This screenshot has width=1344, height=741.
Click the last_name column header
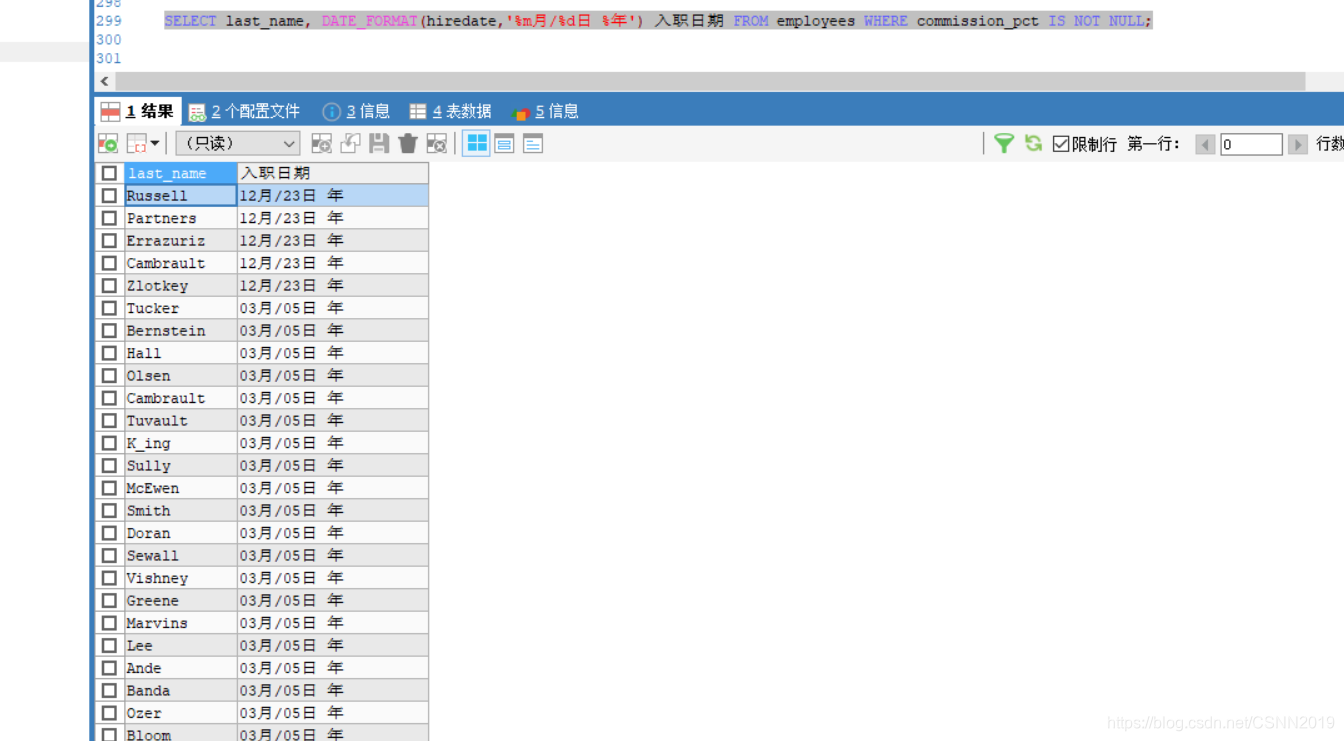(180, 173)
